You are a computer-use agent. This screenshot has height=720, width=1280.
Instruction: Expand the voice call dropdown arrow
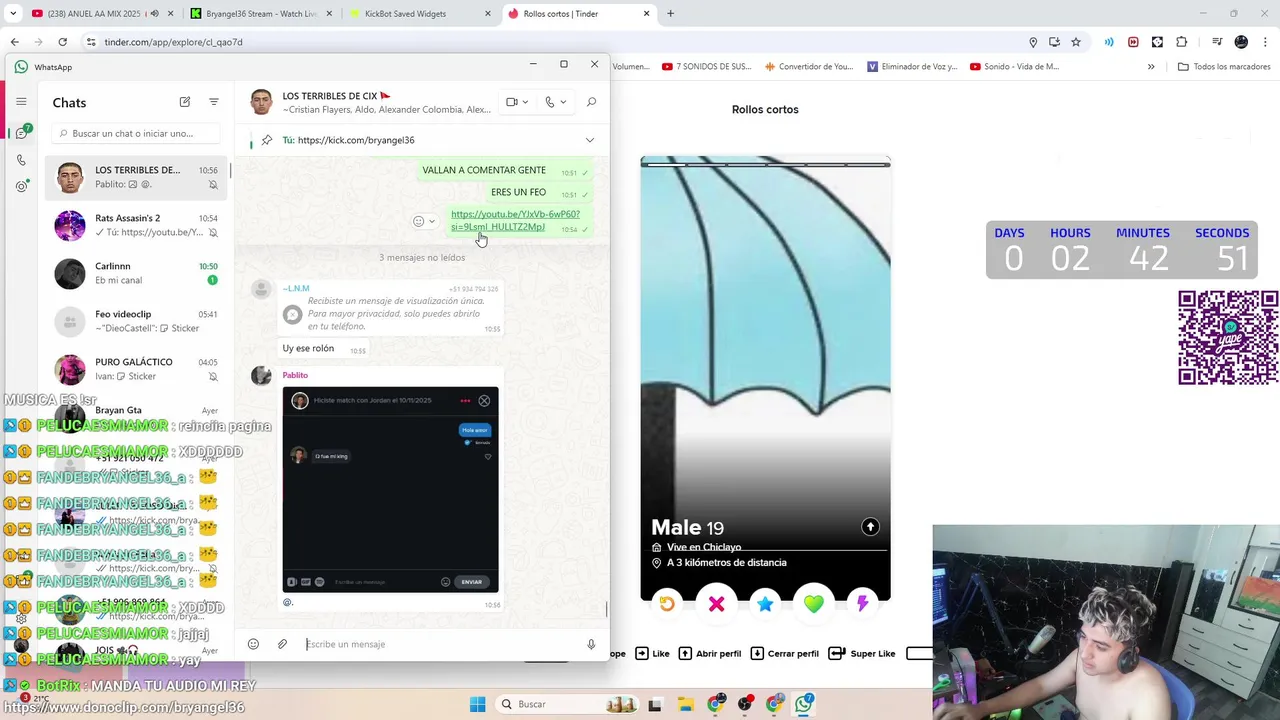563,102
